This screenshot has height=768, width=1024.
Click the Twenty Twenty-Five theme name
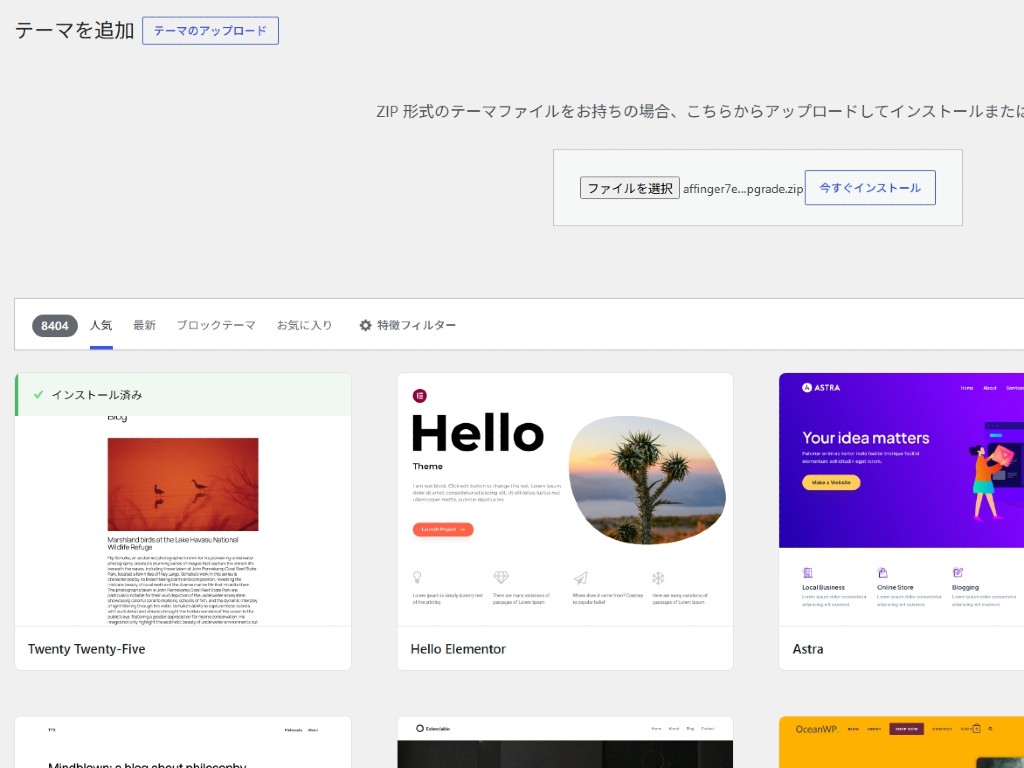(86, 649)
